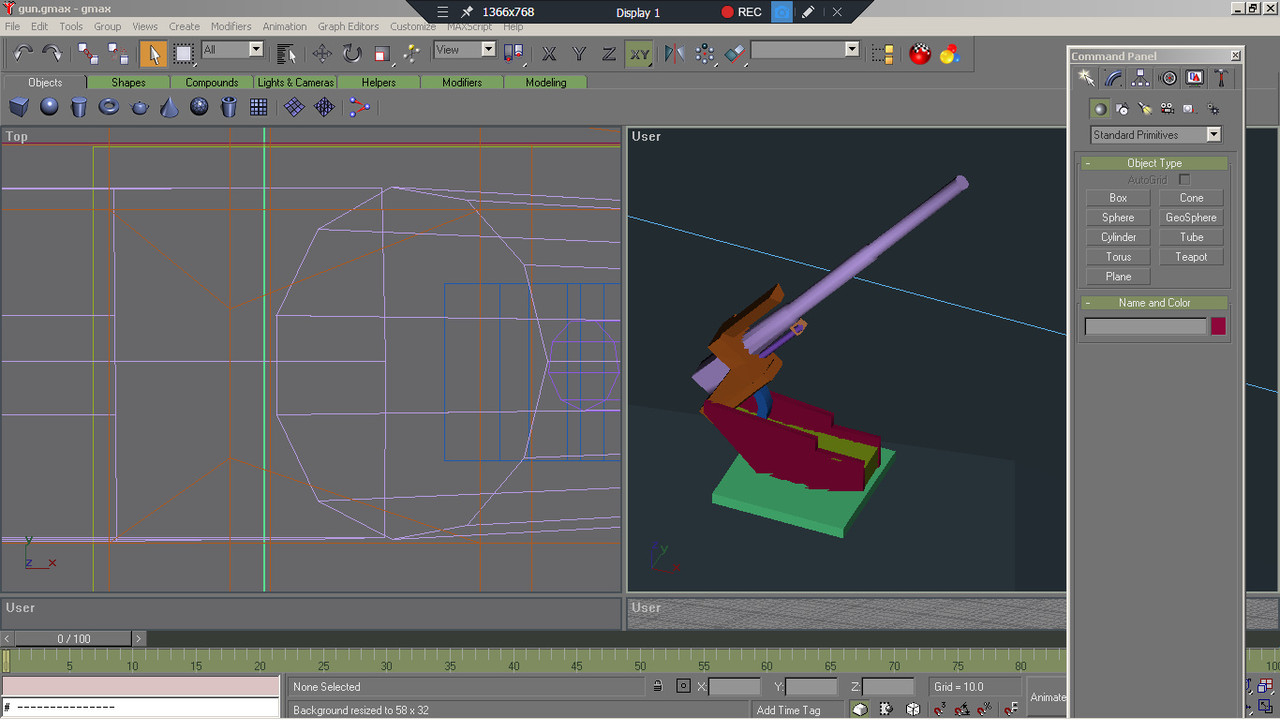
Task: Choose the Select Object arrow tool
Action: (x=153, y=53)
